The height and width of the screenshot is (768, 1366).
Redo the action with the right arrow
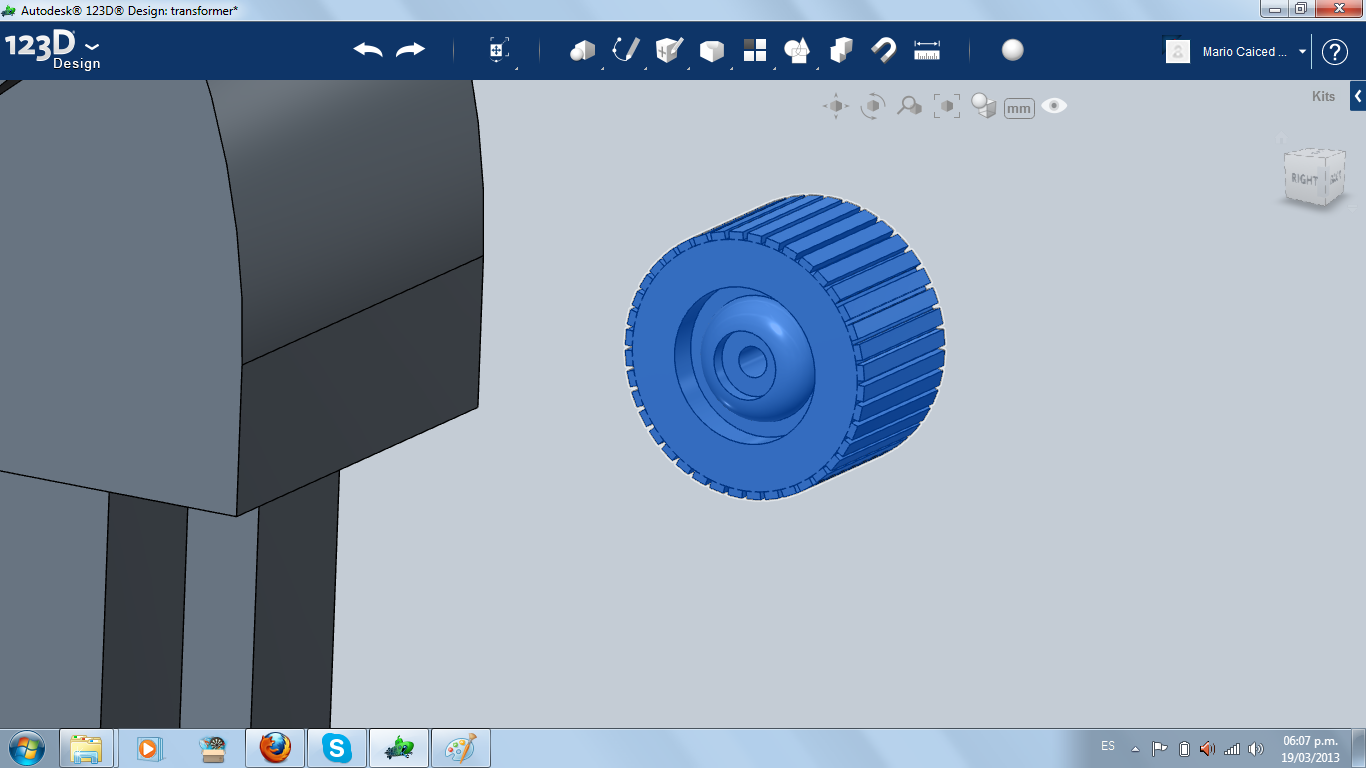[410, 50]
